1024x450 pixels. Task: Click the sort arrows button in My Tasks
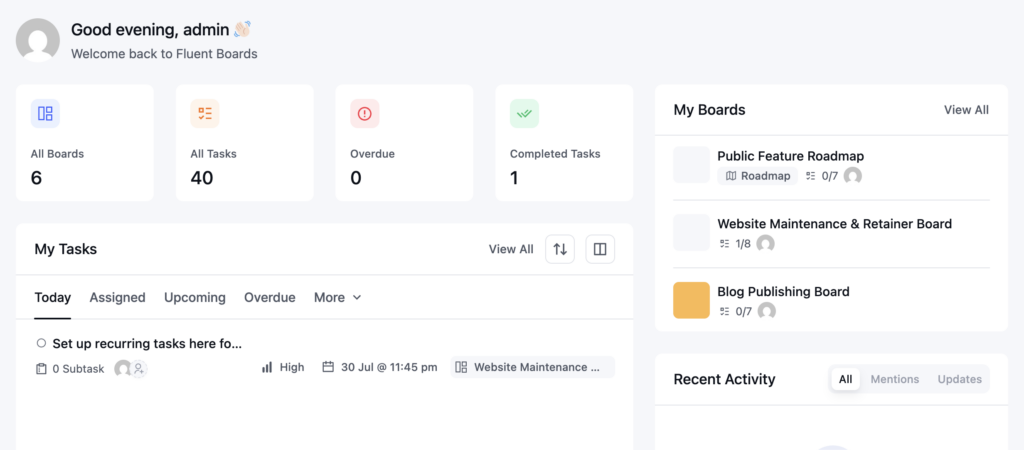point(560,249)
